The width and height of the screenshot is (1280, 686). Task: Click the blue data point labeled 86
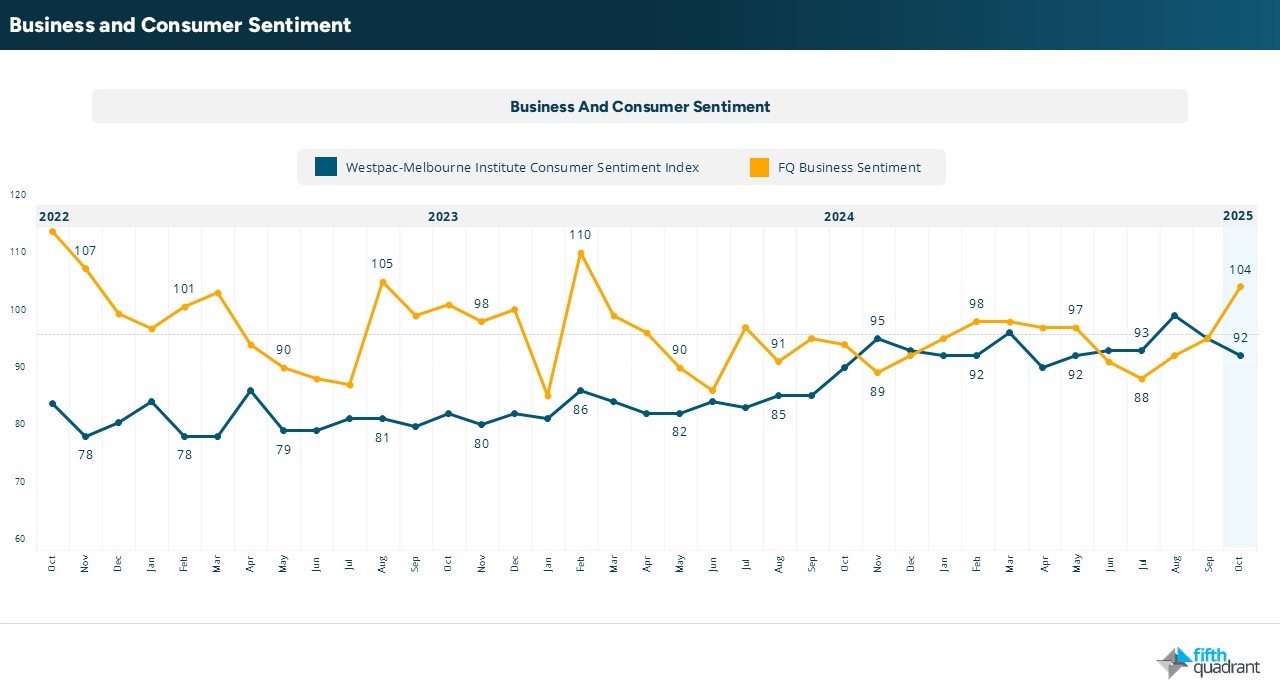pyautogui.click(x=580, y=391)
